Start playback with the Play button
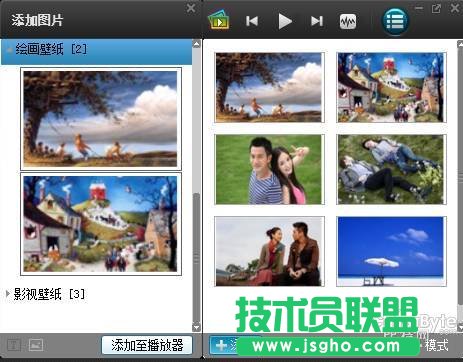463x362 pixels. tap(285, 21)
